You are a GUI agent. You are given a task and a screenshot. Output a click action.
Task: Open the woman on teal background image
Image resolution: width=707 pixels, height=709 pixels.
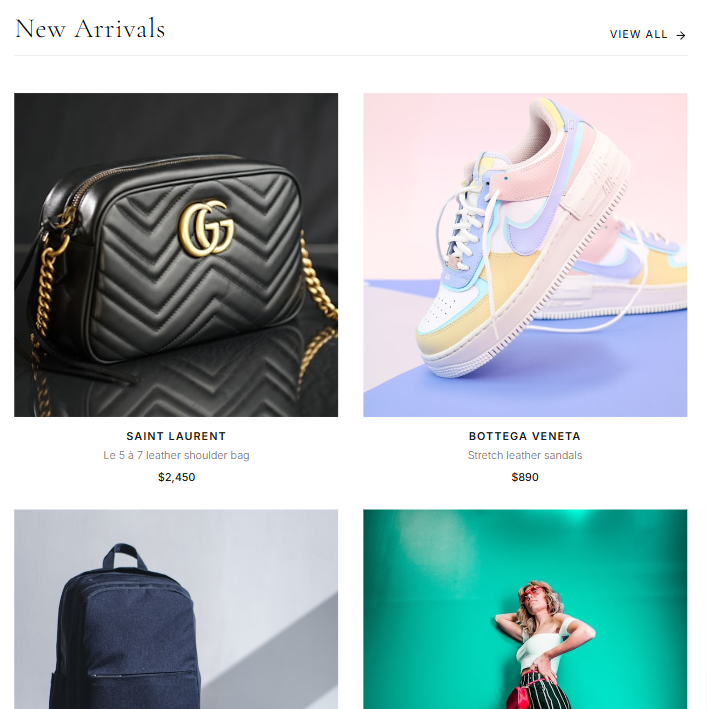tap(525, 609)
